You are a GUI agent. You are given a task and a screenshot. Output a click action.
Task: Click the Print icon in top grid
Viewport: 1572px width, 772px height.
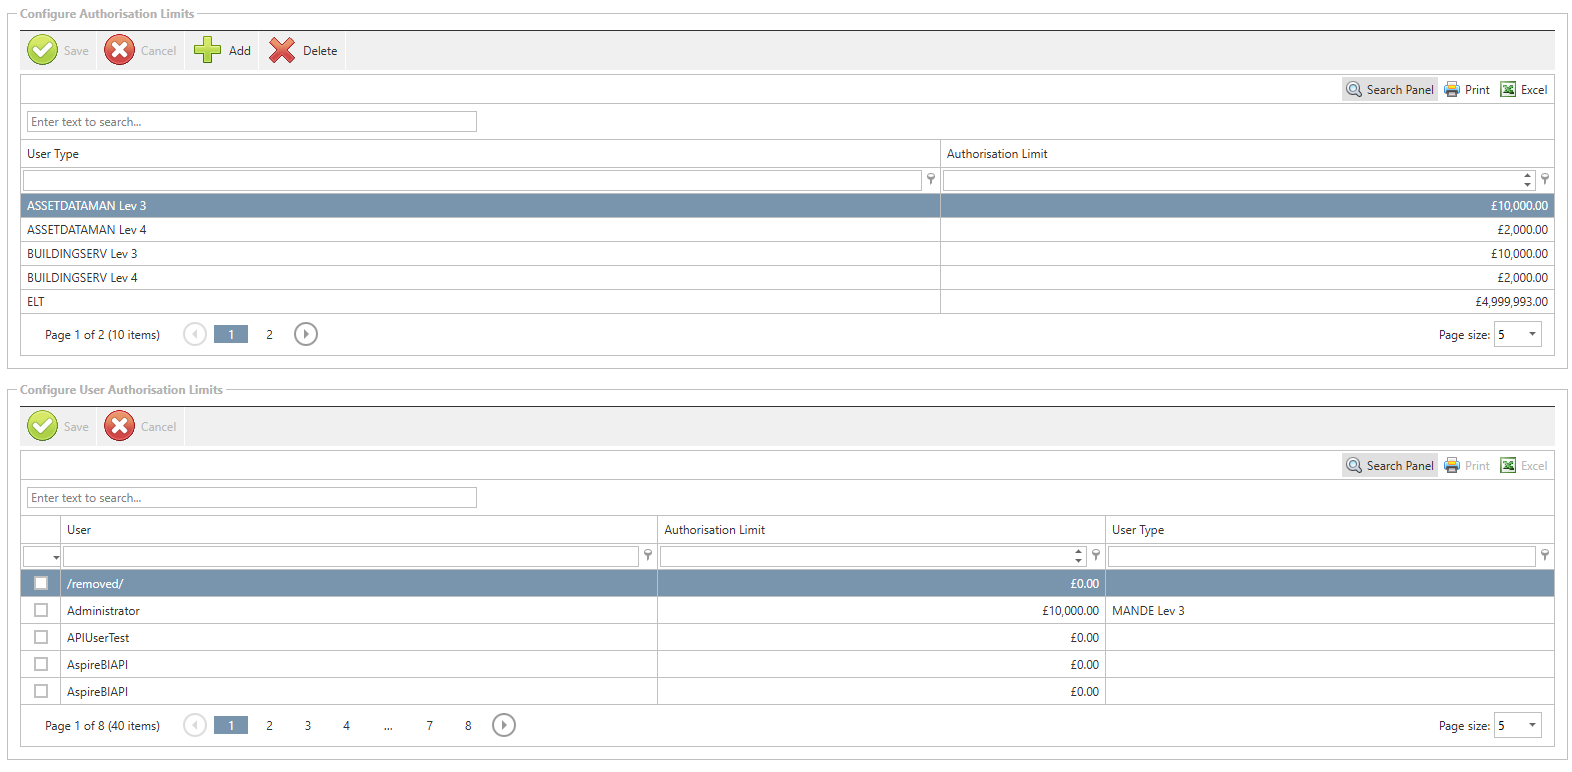[x=1452, y=90]
